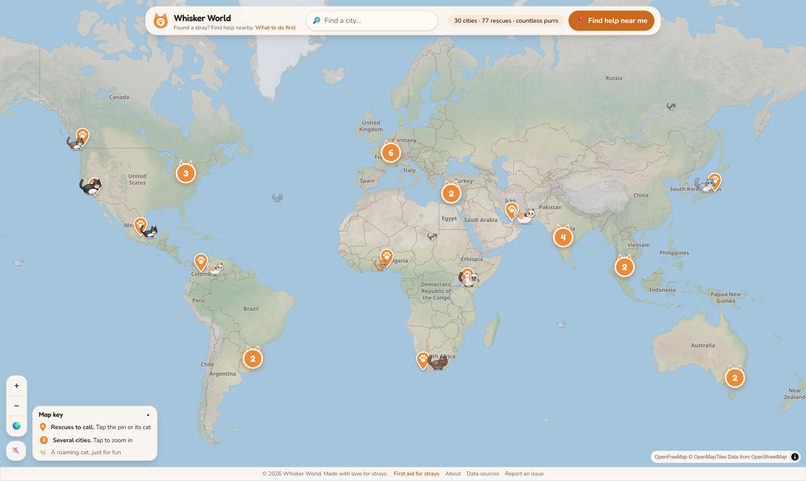Collapse the Map key panel
806x481 pixels.
tap(148, 415)
